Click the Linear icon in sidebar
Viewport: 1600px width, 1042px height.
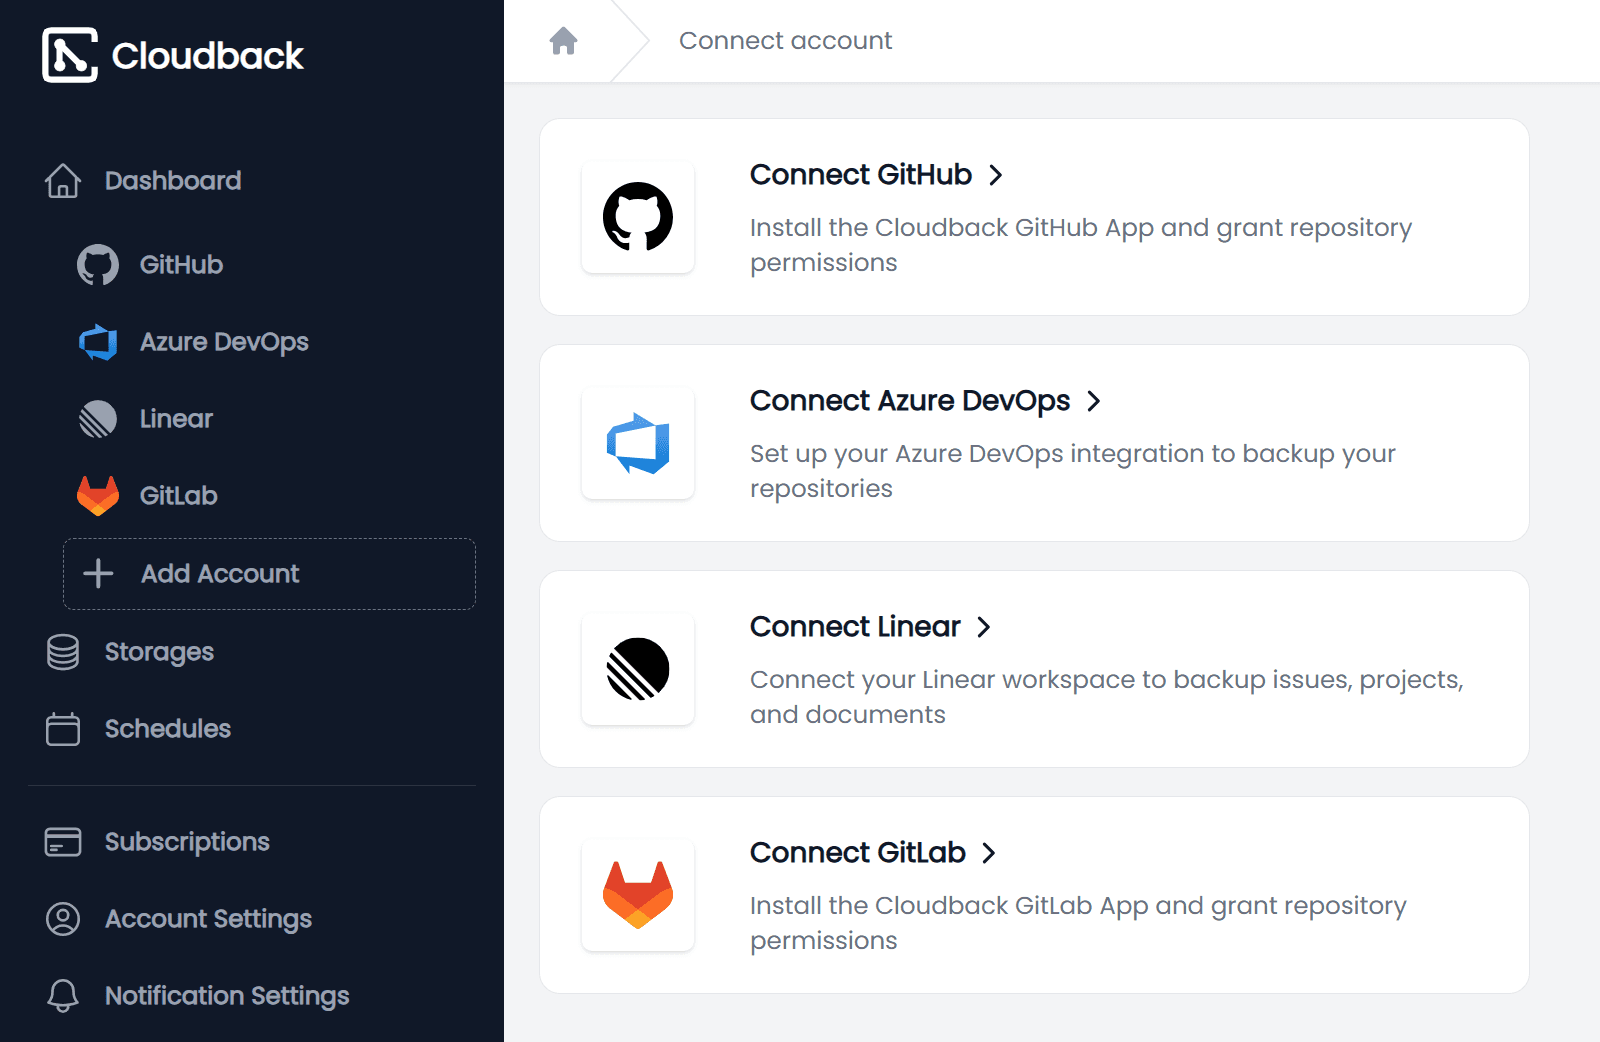tap(98, 419)
